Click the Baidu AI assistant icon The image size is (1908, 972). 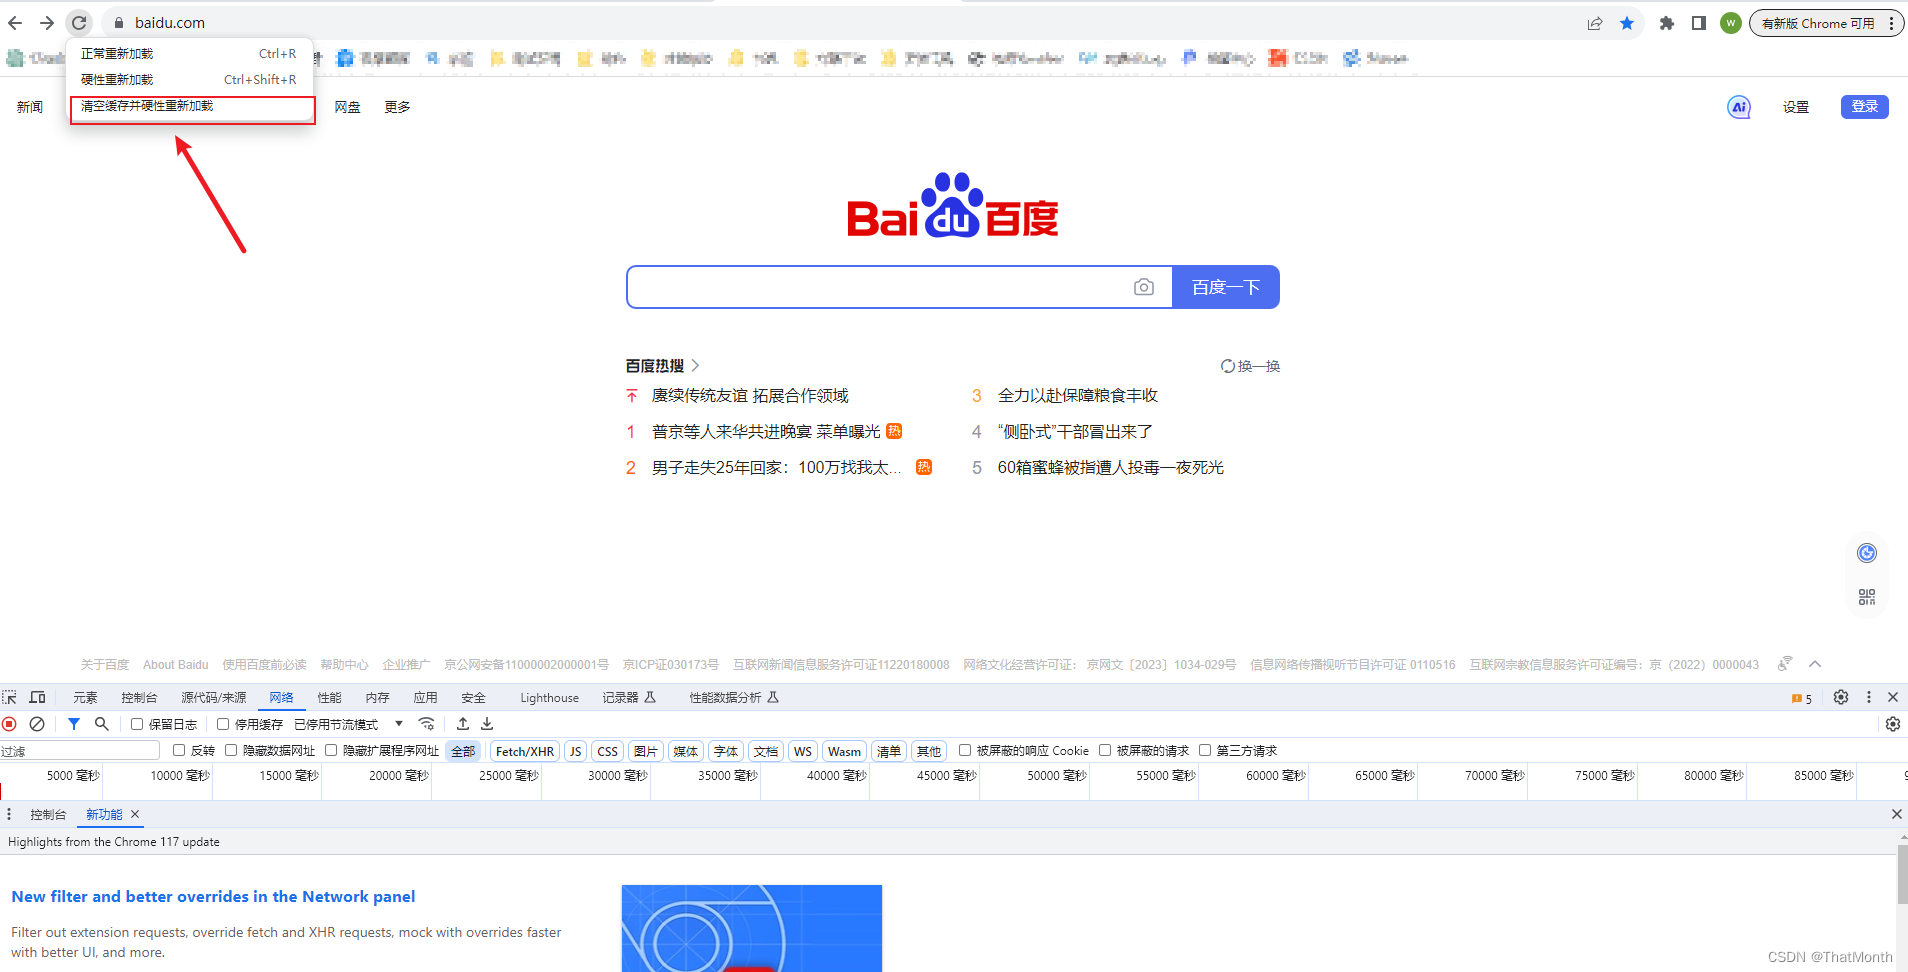click(x=1739, y=107)
